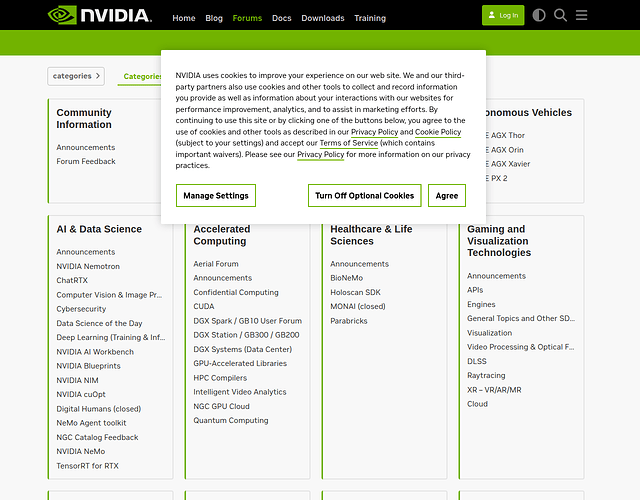
Task: Open GPU-Accelerated Libraries forum
Action: point(240,363)
